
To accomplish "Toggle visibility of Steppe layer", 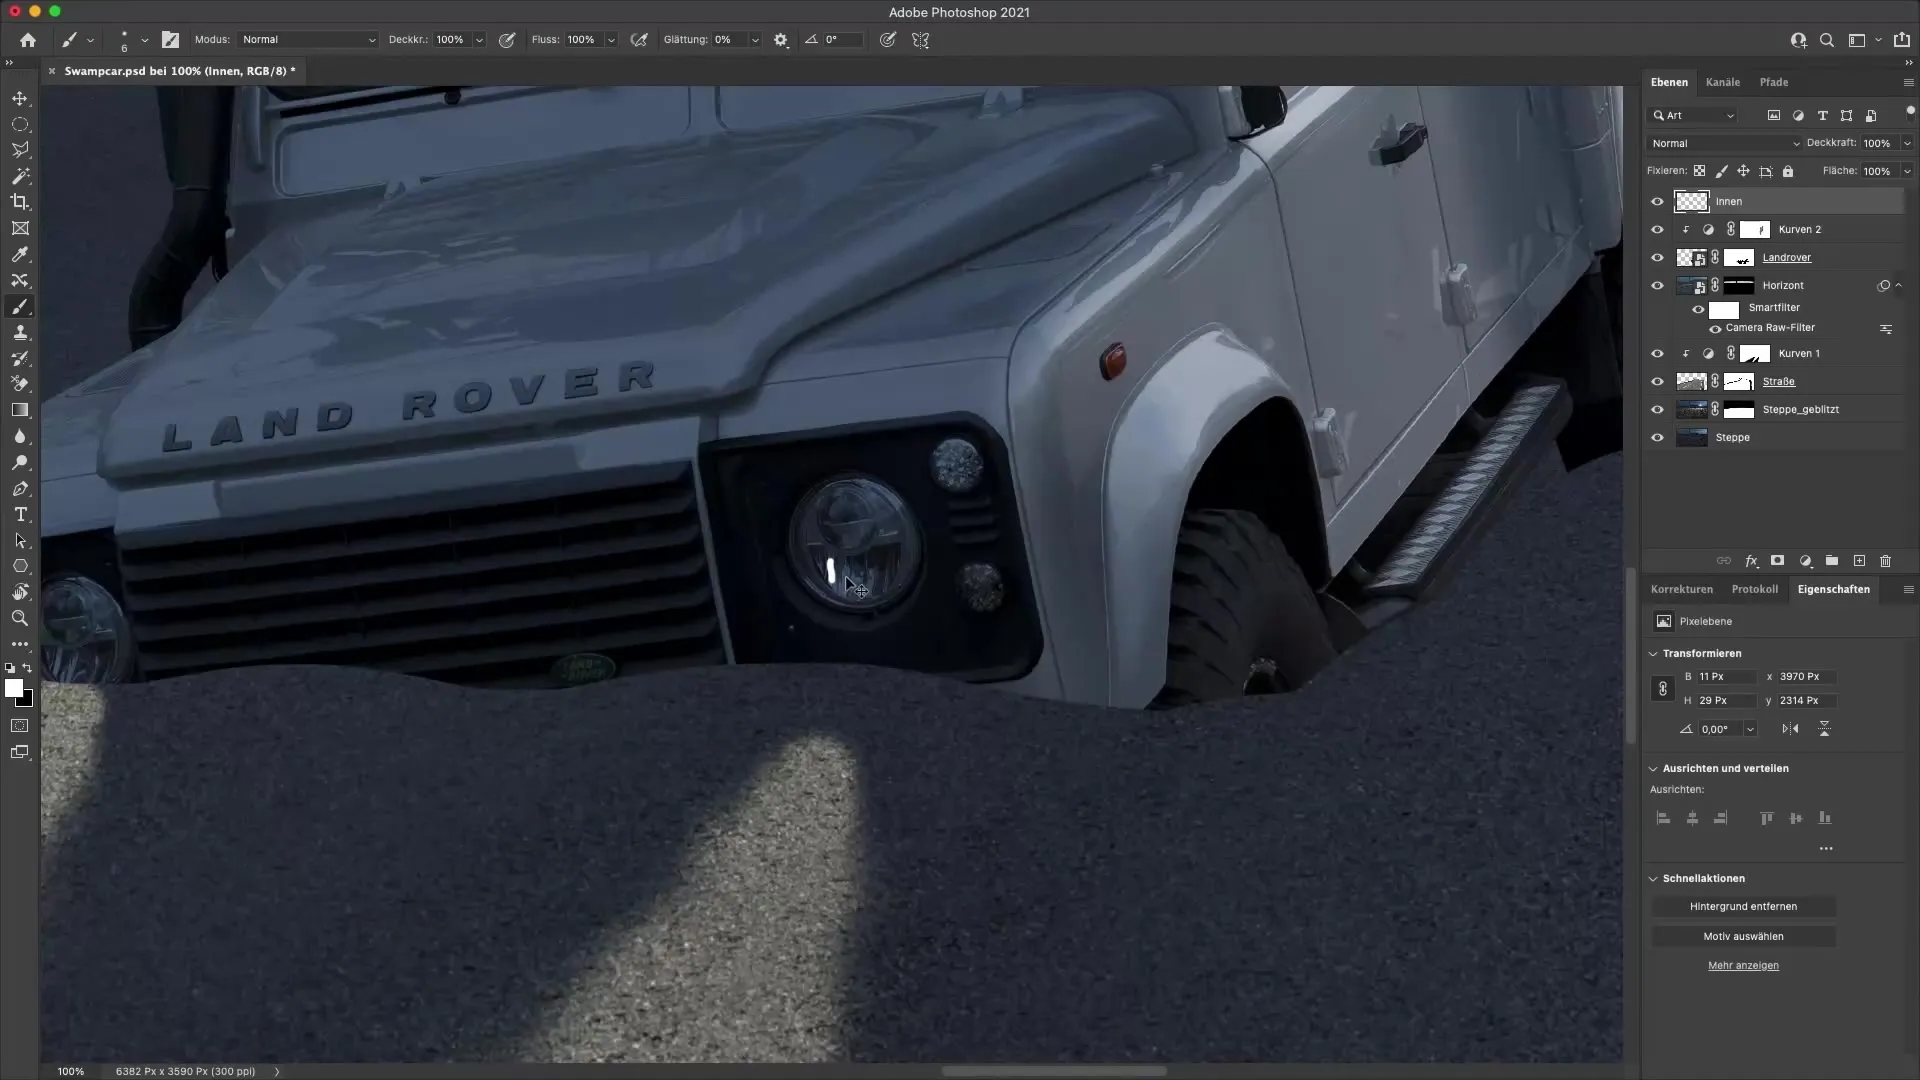I will (1657, 437).
